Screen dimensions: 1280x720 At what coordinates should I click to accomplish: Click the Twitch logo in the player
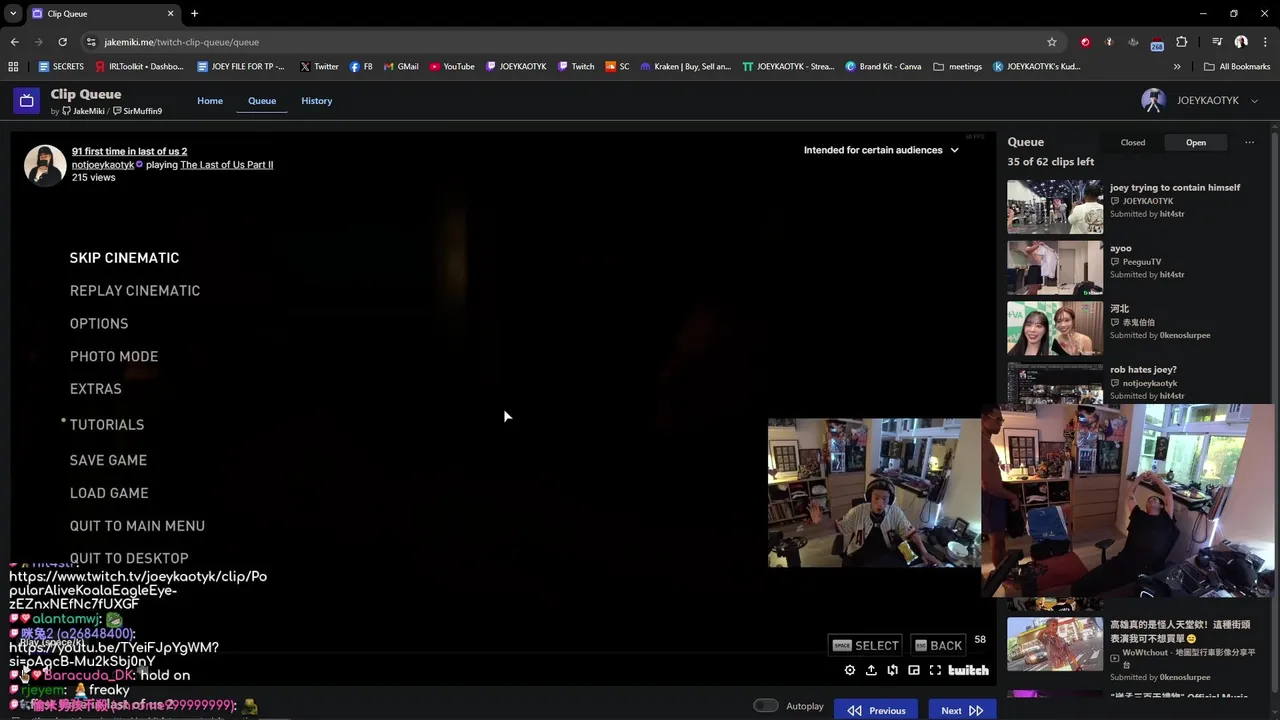coord(968,670)
